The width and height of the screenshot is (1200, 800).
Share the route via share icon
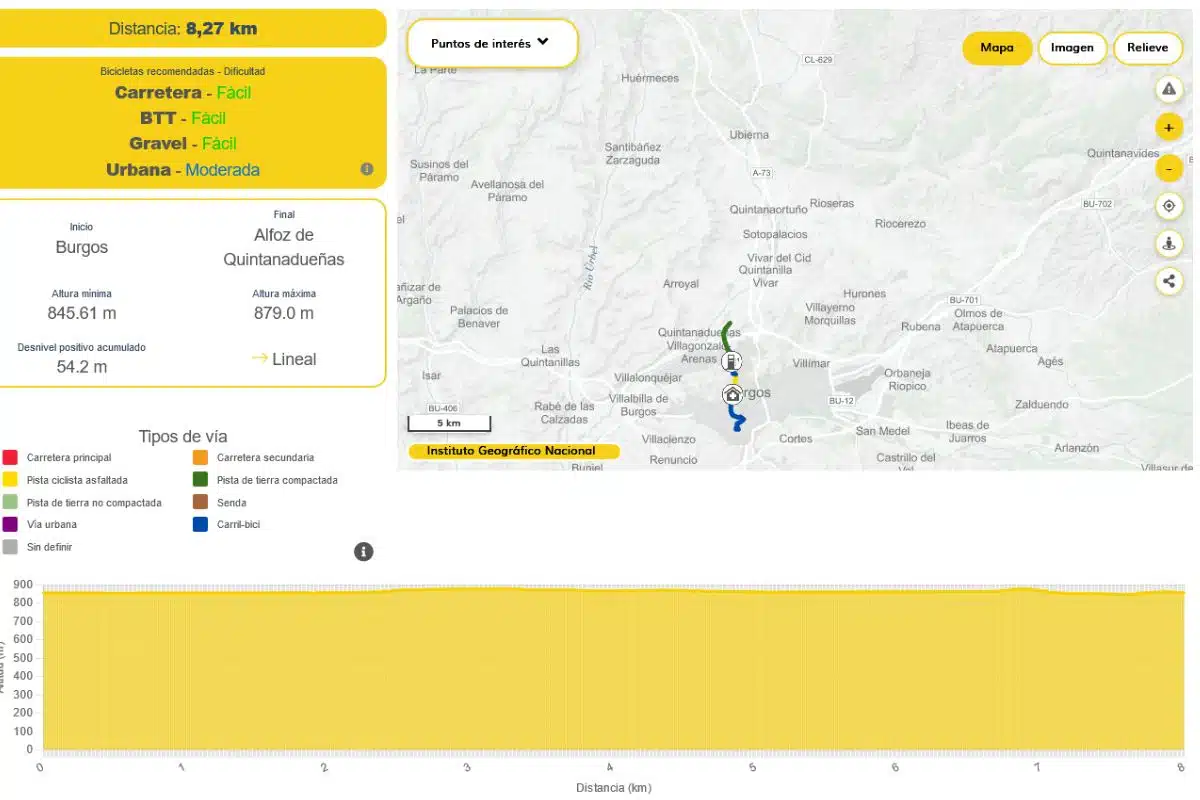coord(1168,281)
